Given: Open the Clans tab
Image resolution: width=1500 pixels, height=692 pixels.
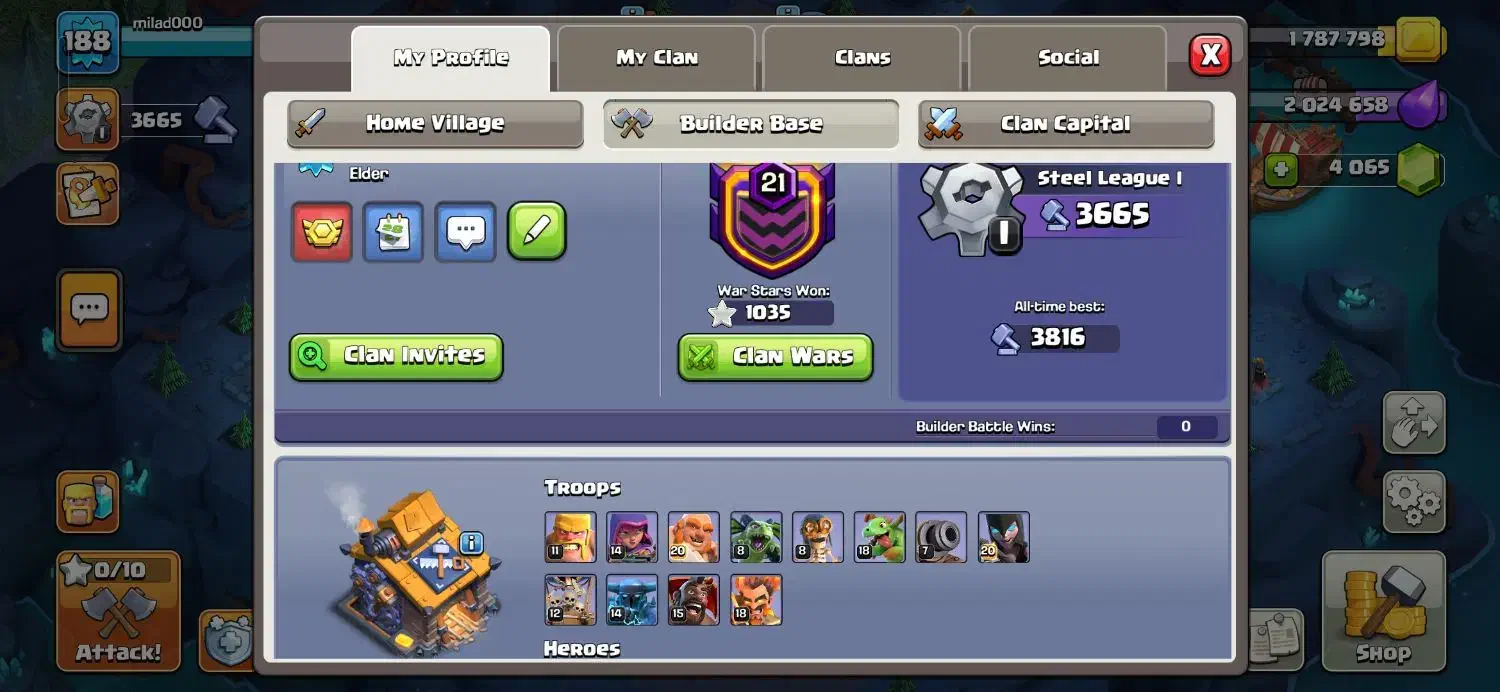Looking at the screenshot, I should [862, 58].
